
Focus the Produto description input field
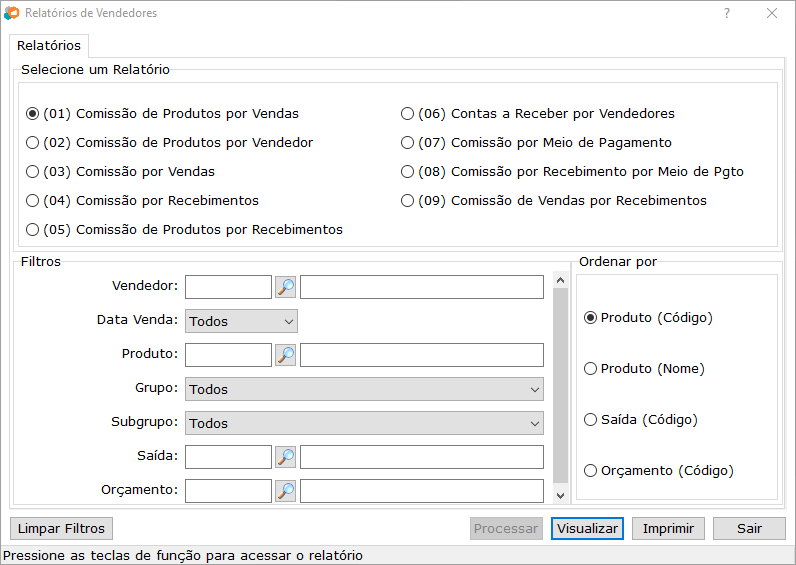click(422, 355)
